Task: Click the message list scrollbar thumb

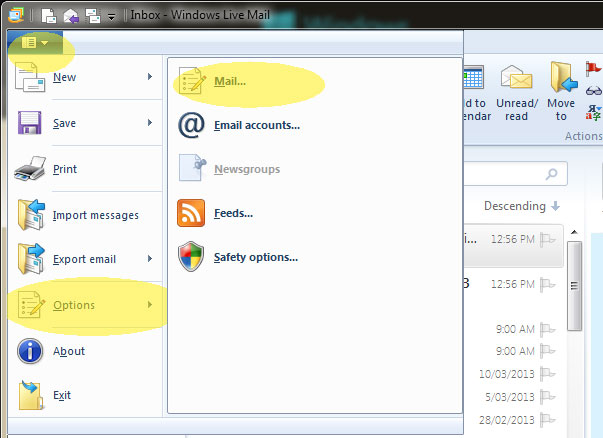Action: coord(574,286)
